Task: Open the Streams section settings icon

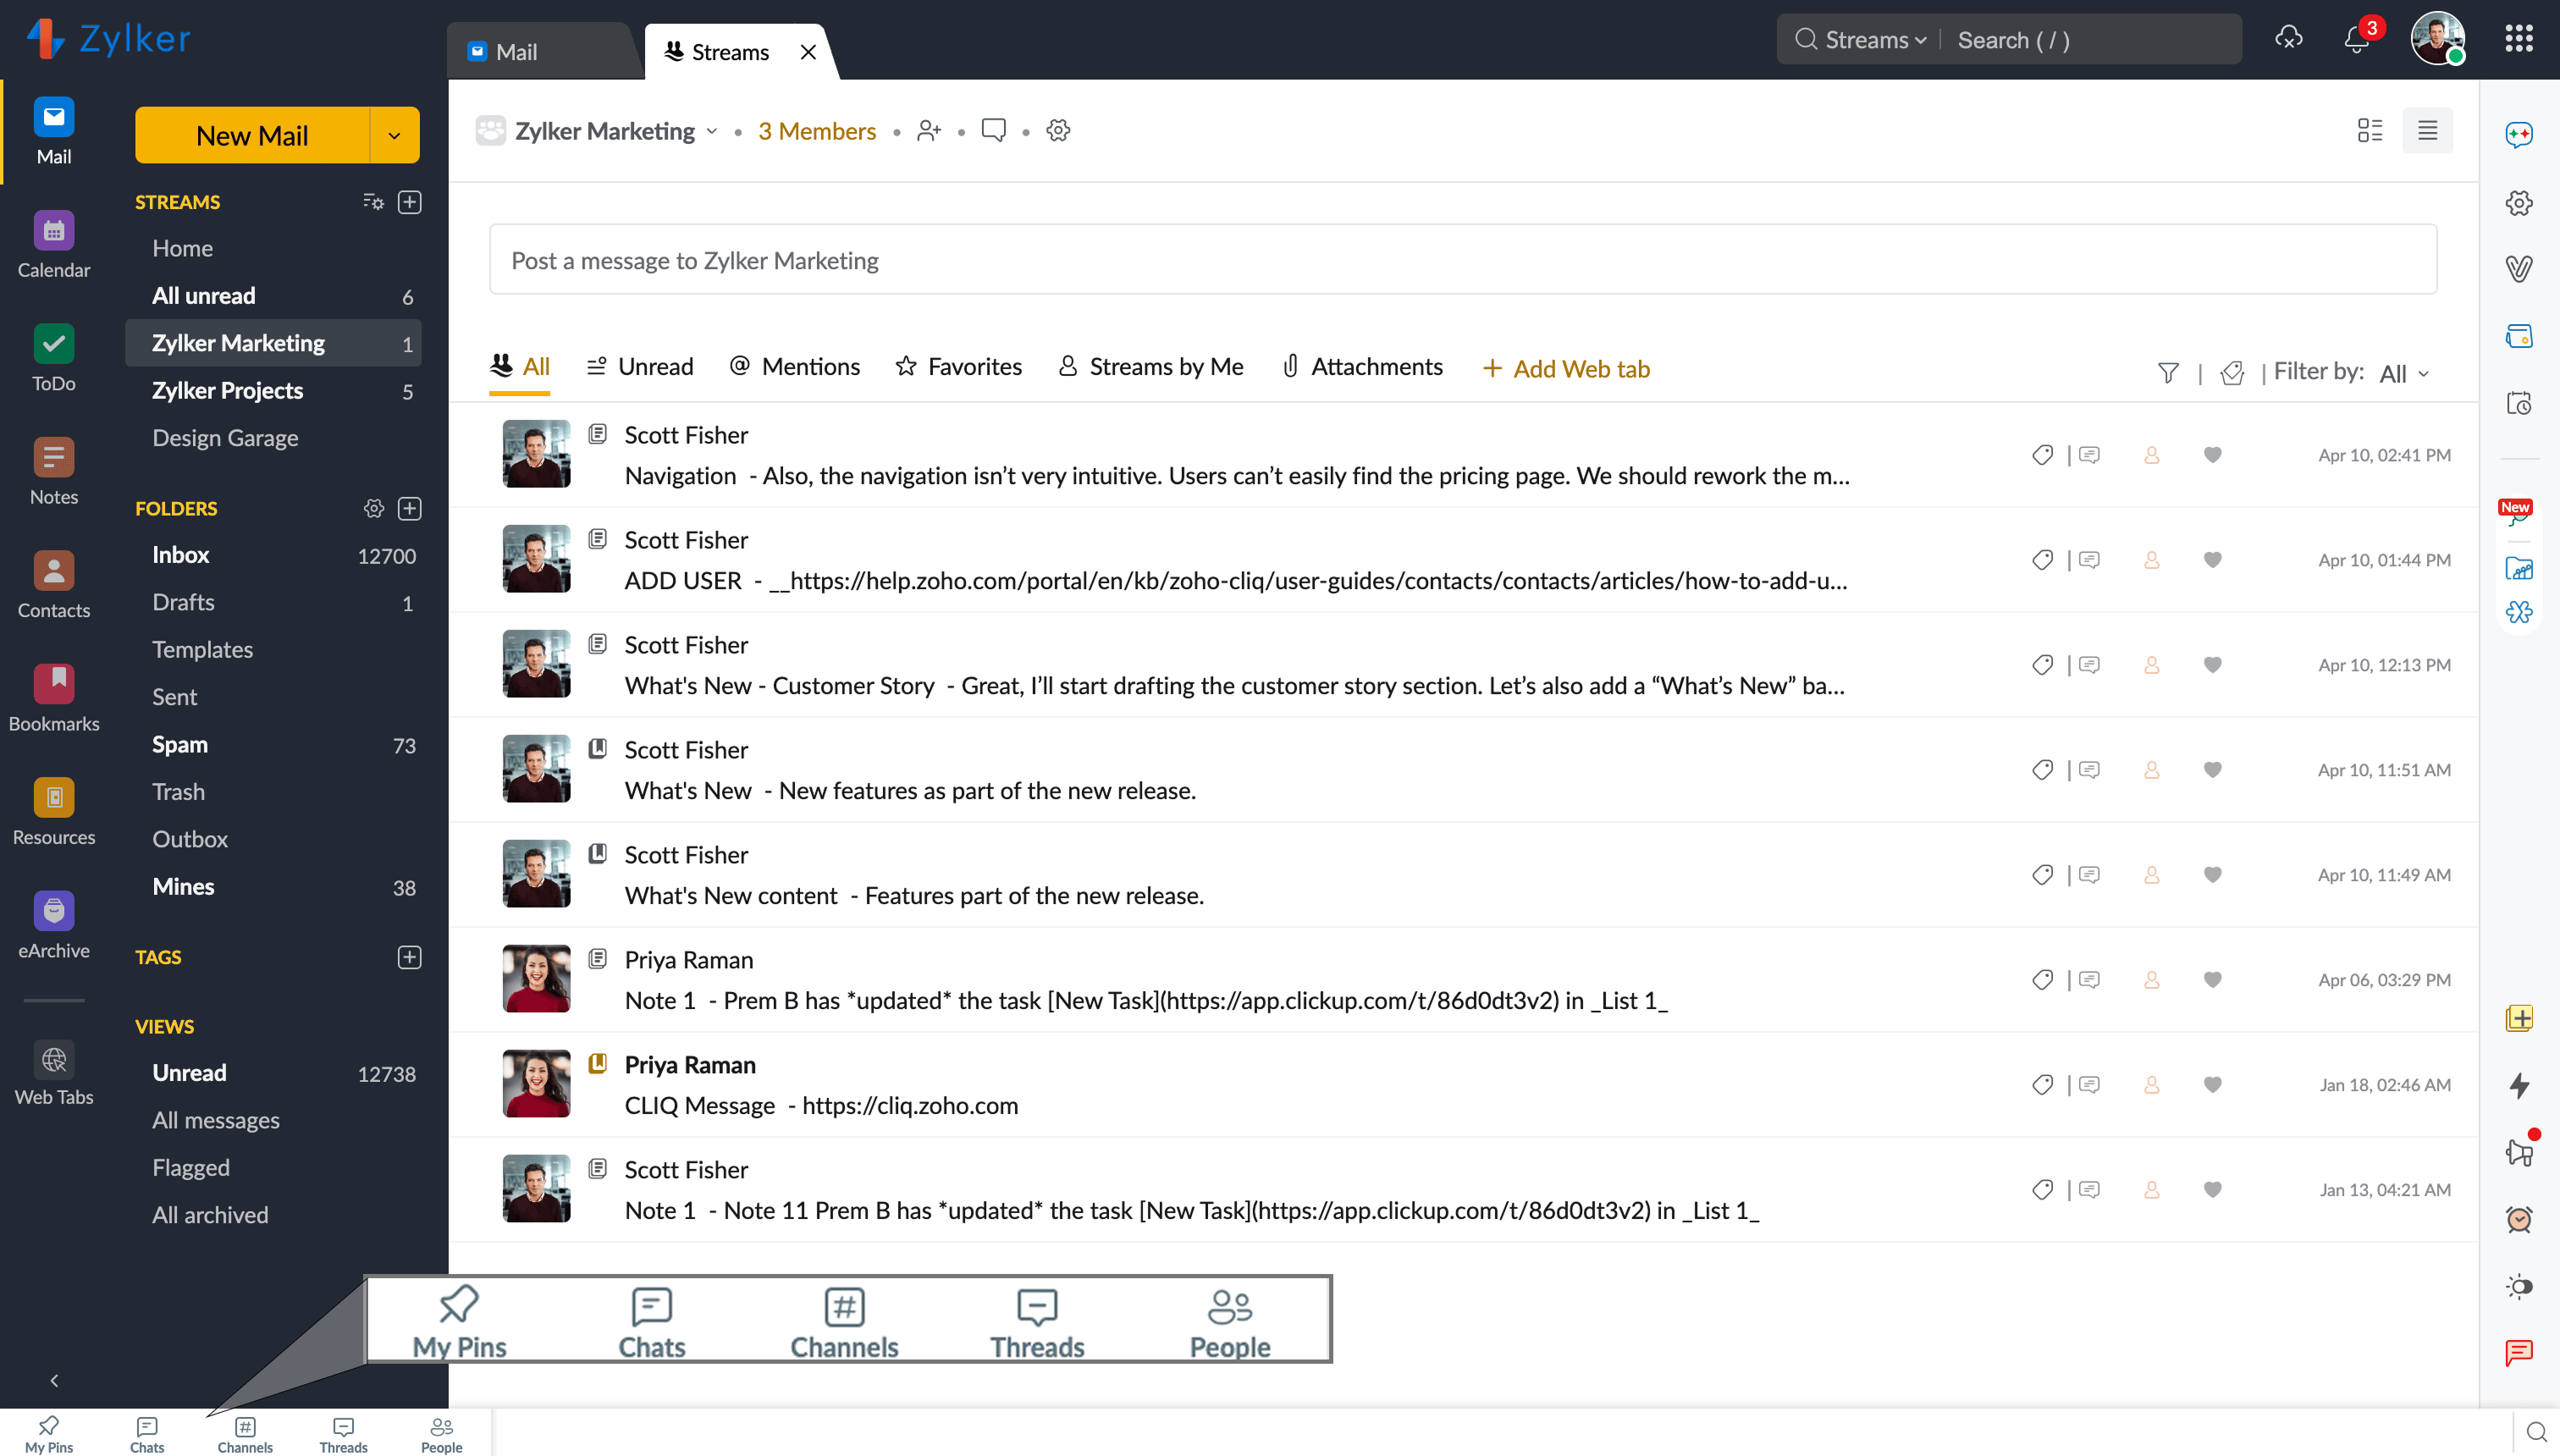Action: 373,202
